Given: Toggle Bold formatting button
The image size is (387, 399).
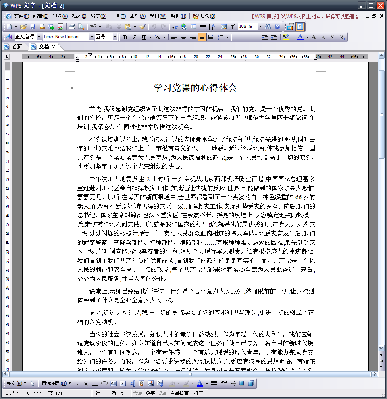Looking at the screenshot, I should coord(125,37).
